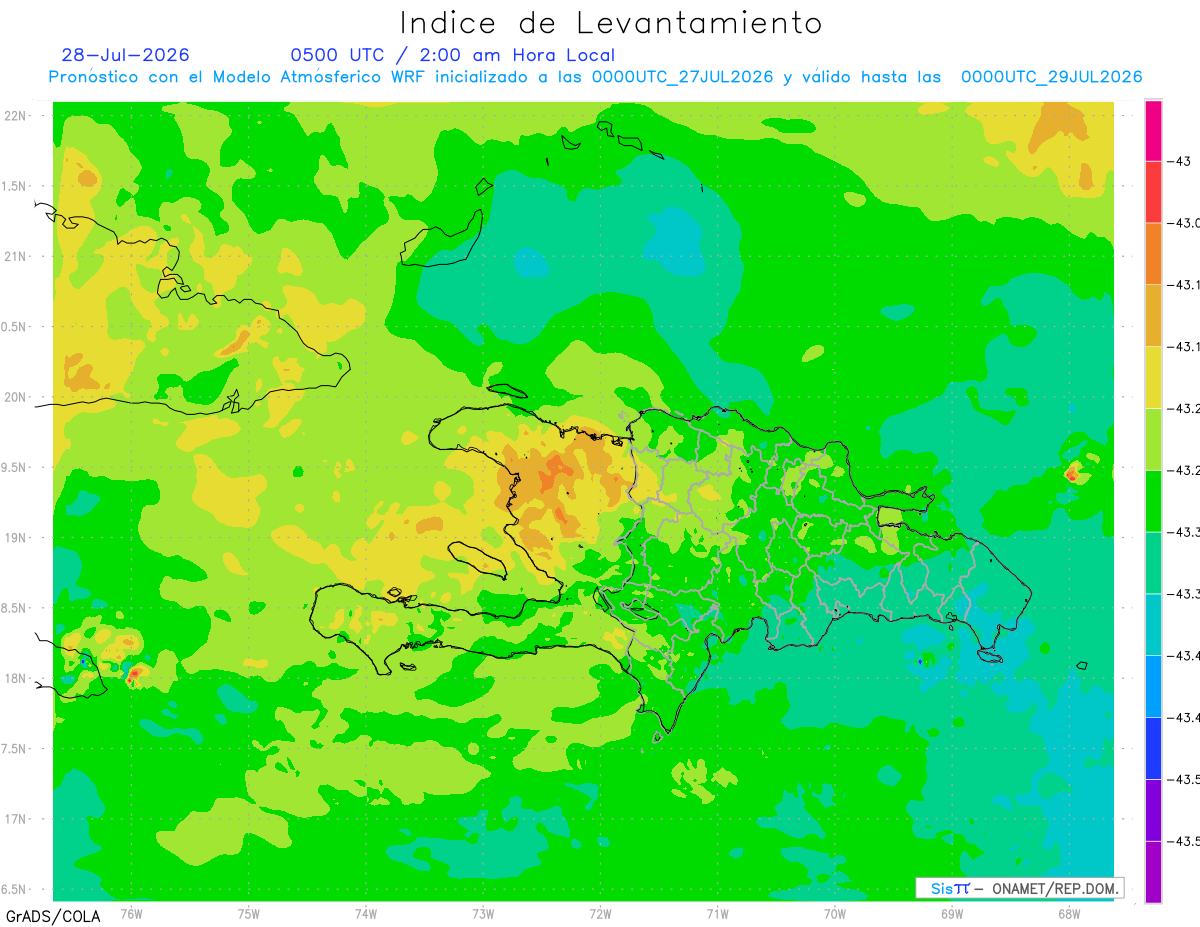Click the '73W' longitude label
The image size is (1200, 927).
pyautogui.click(x=483, y=913)
